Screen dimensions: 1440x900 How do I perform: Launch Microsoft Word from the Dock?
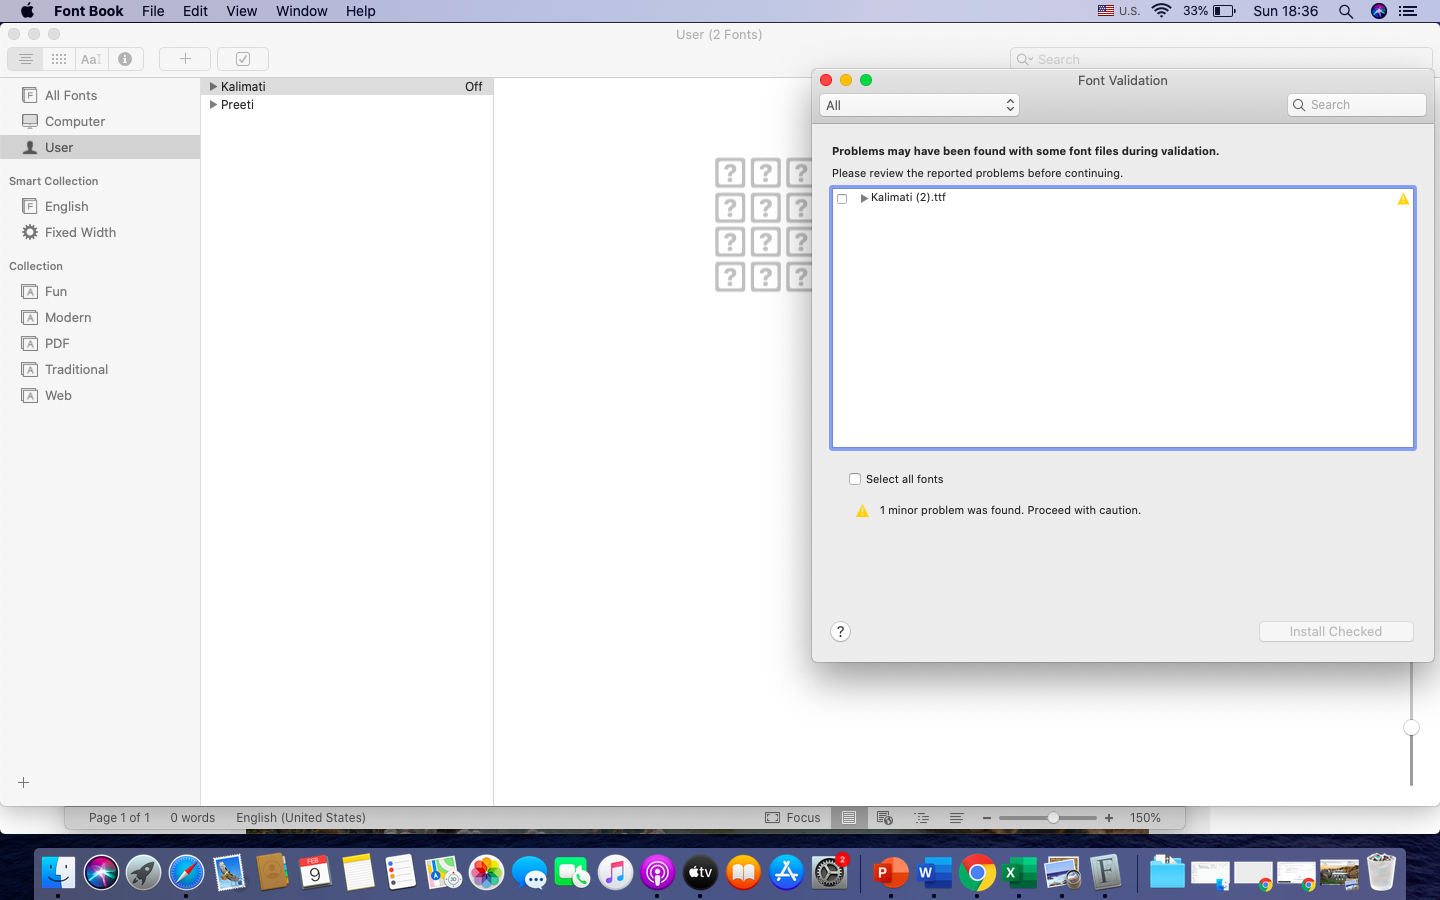934,873
